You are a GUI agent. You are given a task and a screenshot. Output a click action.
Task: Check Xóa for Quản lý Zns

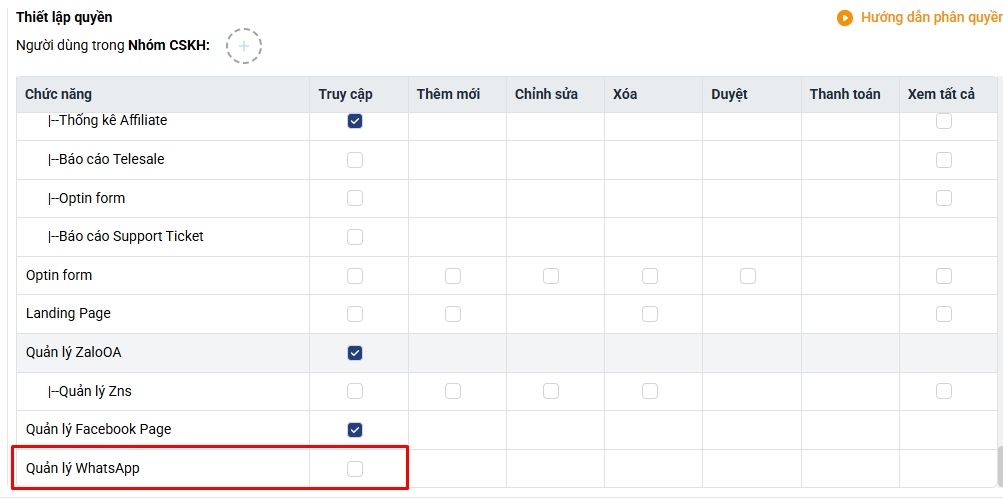[x=650, y=391]
